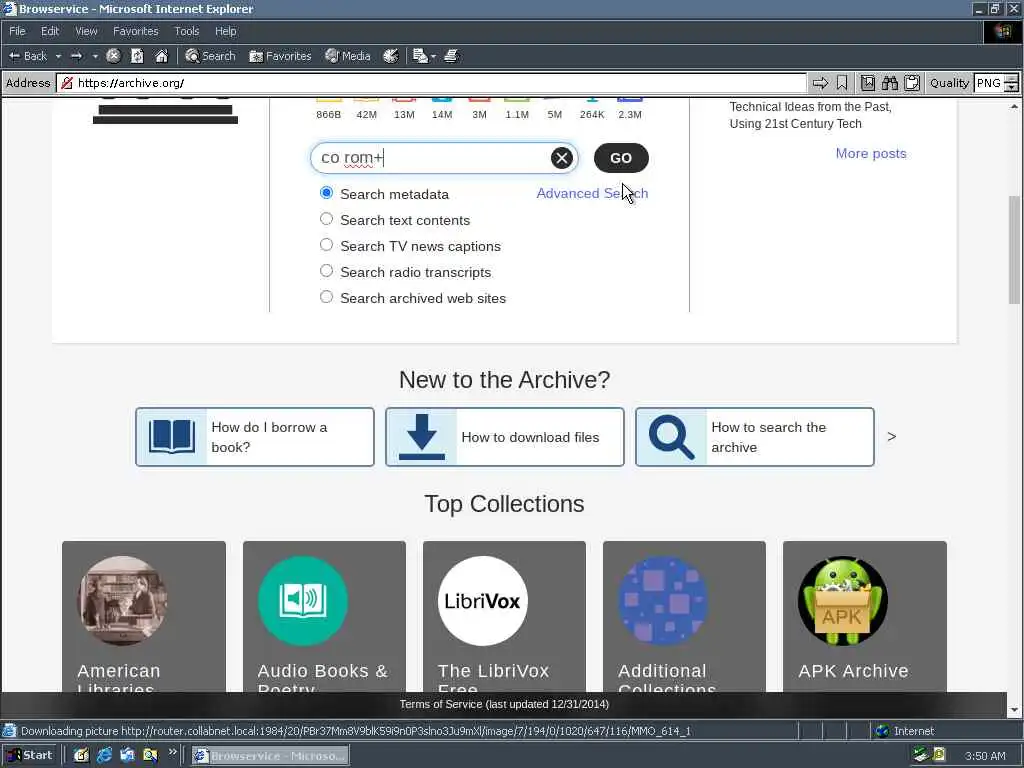Screen dimensions: 1024x768
Task: Click the Print toolbar icon
Action: pyautogui.click(x=451, y=56)
